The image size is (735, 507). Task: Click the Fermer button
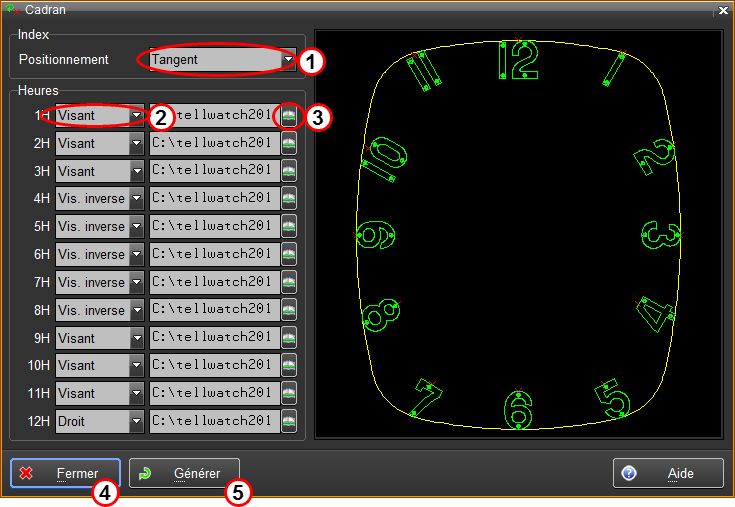(x=66, y=474)
